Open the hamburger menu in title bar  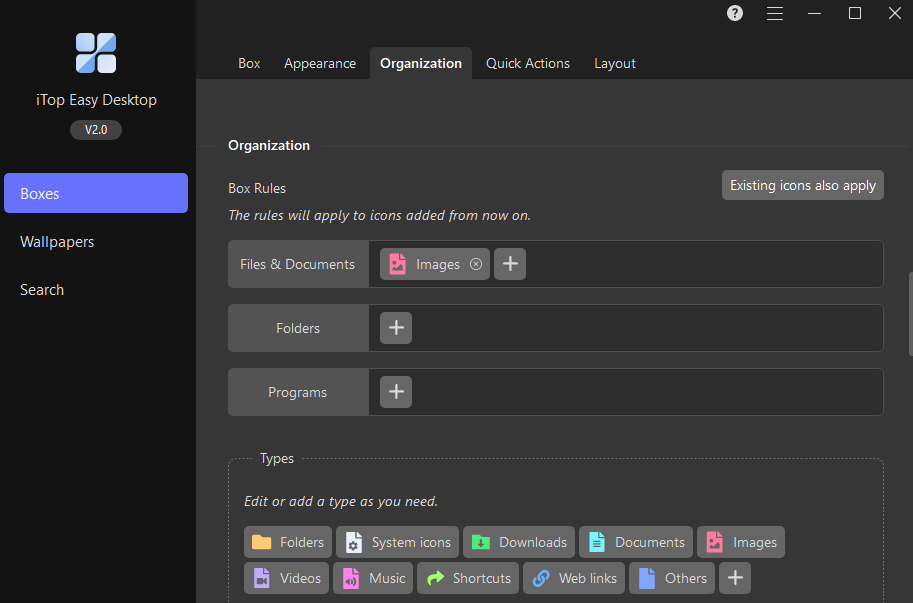[775, 13]
